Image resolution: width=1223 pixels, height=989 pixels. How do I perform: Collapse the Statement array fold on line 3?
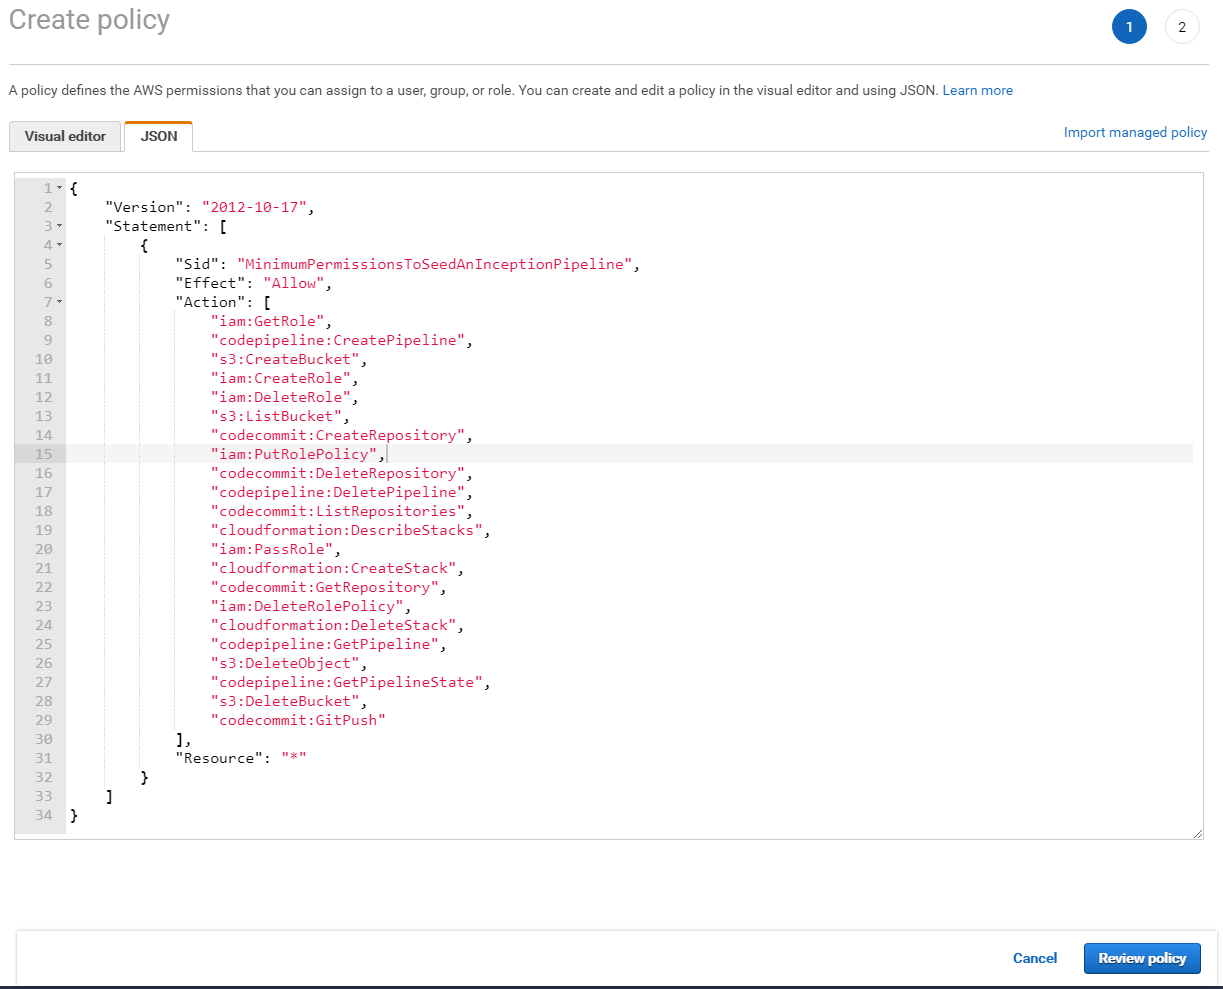pyautogui.click(x=60, y=226)
